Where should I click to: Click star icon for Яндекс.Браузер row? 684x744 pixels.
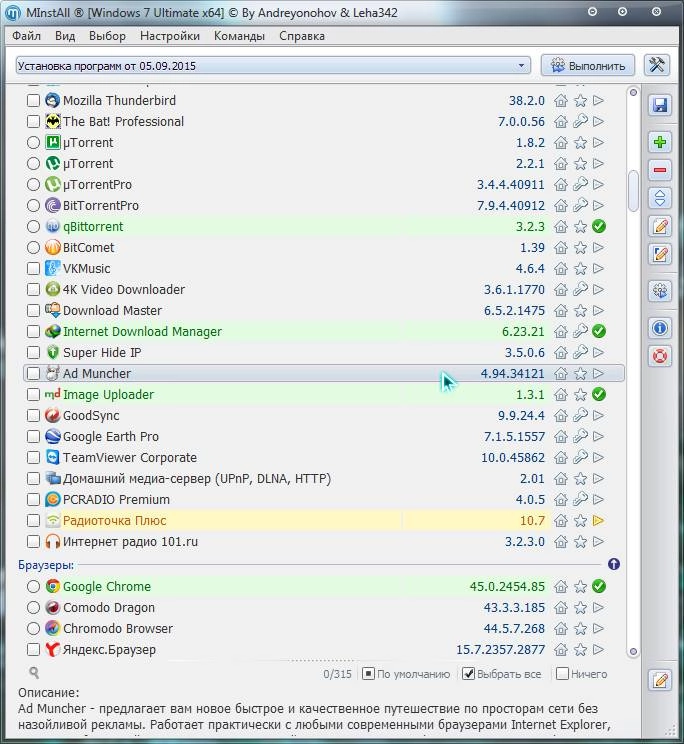pos(580,650)
